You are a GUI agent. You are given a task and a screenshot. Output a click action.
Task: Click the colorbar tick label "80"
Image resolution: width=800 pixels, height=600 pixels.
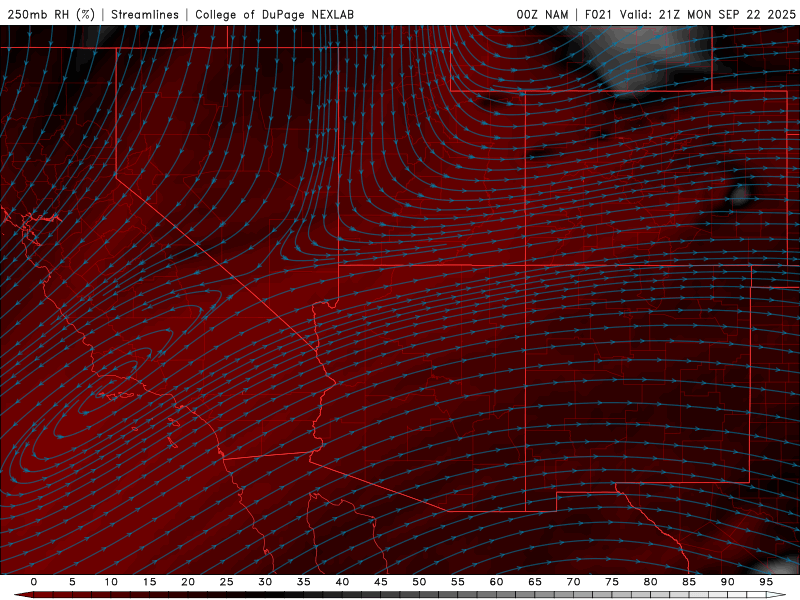click(x=650, y=582)
